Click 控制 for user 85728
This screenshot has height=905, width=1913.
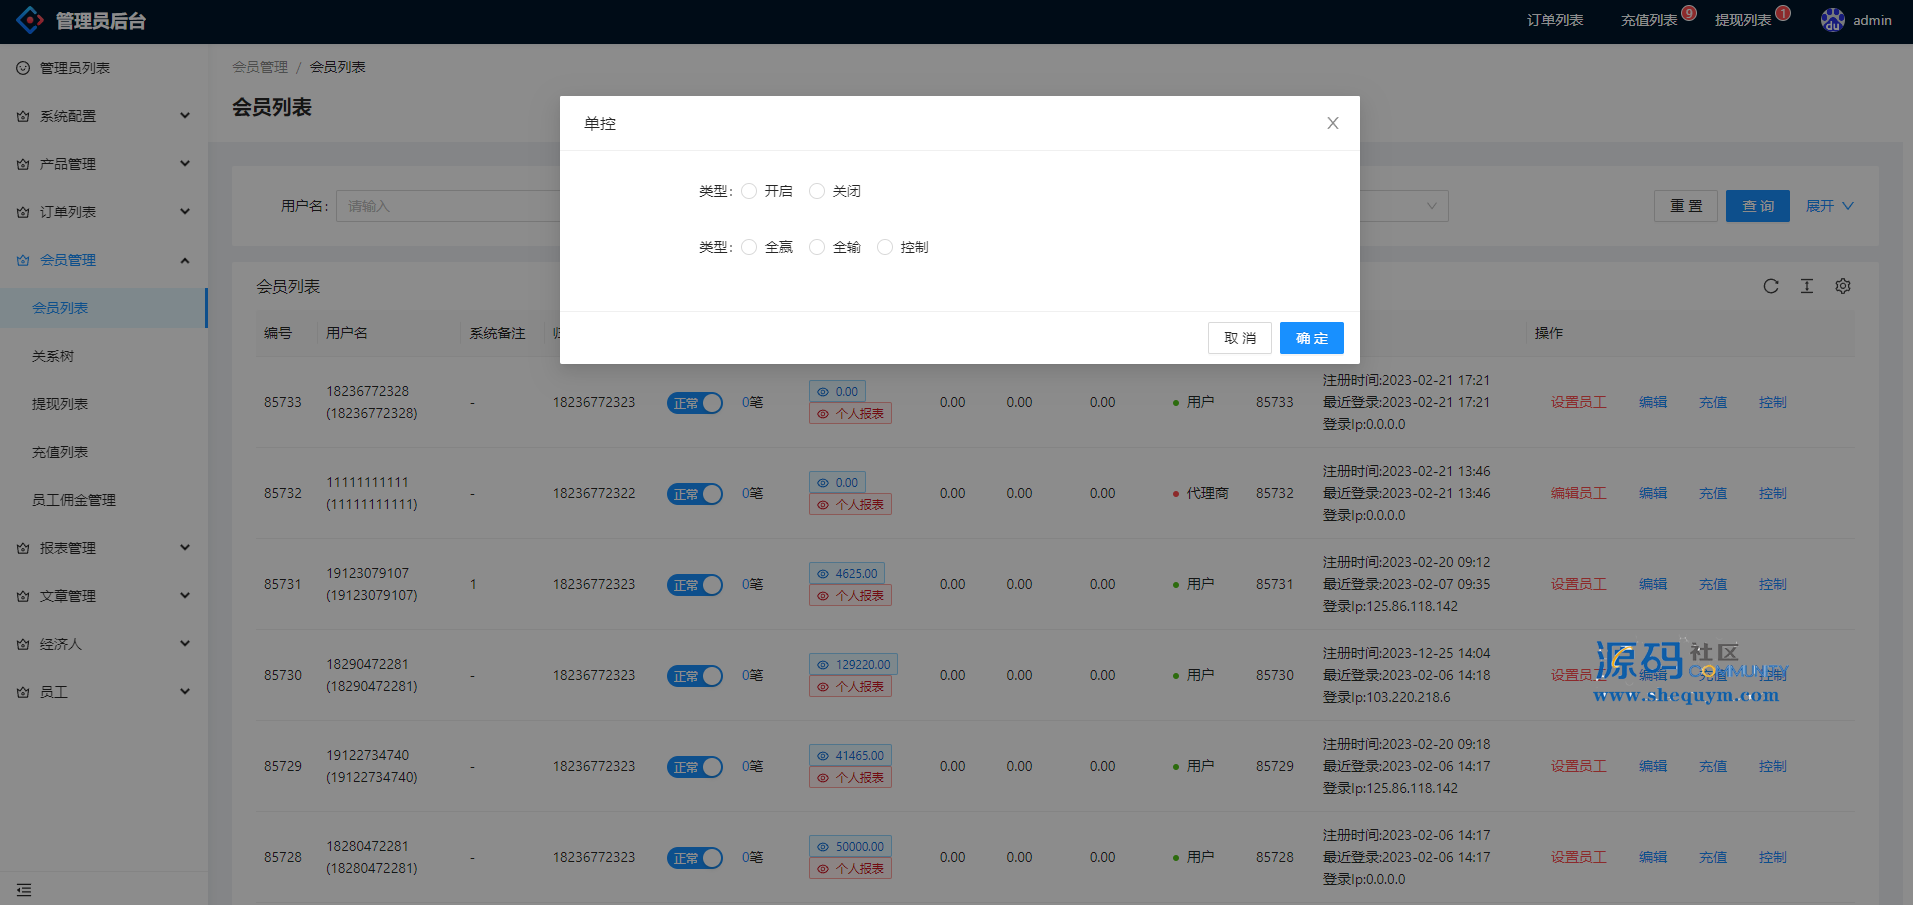pyautogui.click(x=1772, y=857)
